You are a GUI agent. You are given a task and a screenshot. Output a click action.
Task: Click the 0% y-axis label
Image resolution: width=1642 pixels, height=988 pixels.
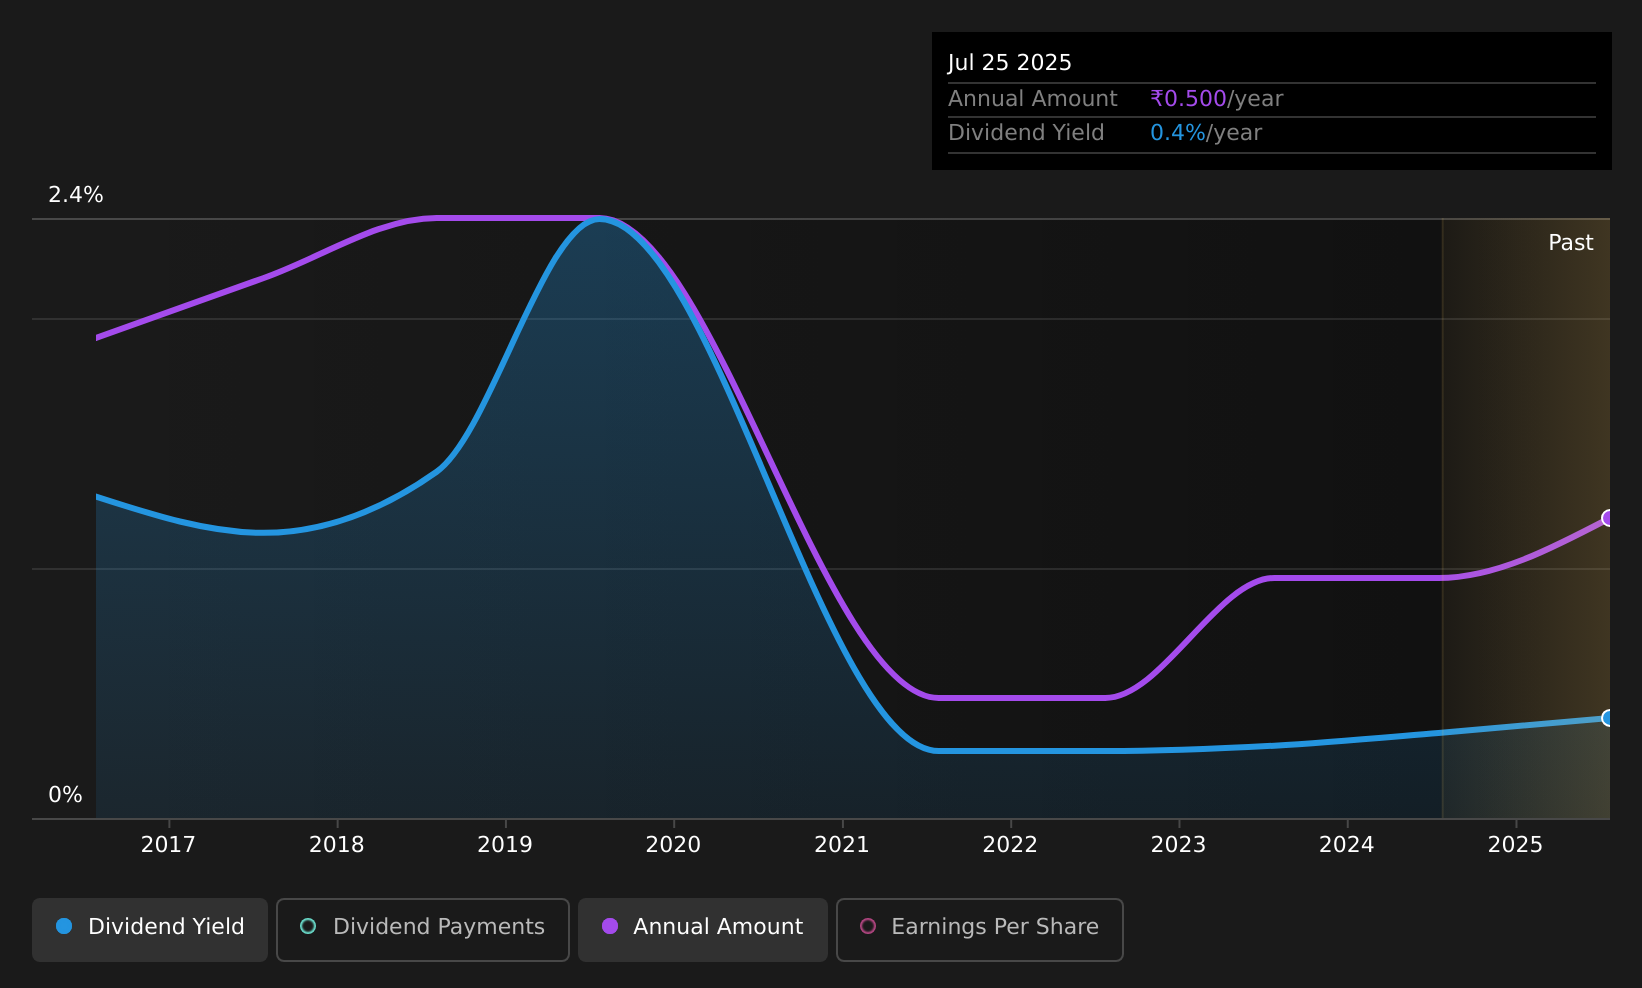click(x=65, y=795)
